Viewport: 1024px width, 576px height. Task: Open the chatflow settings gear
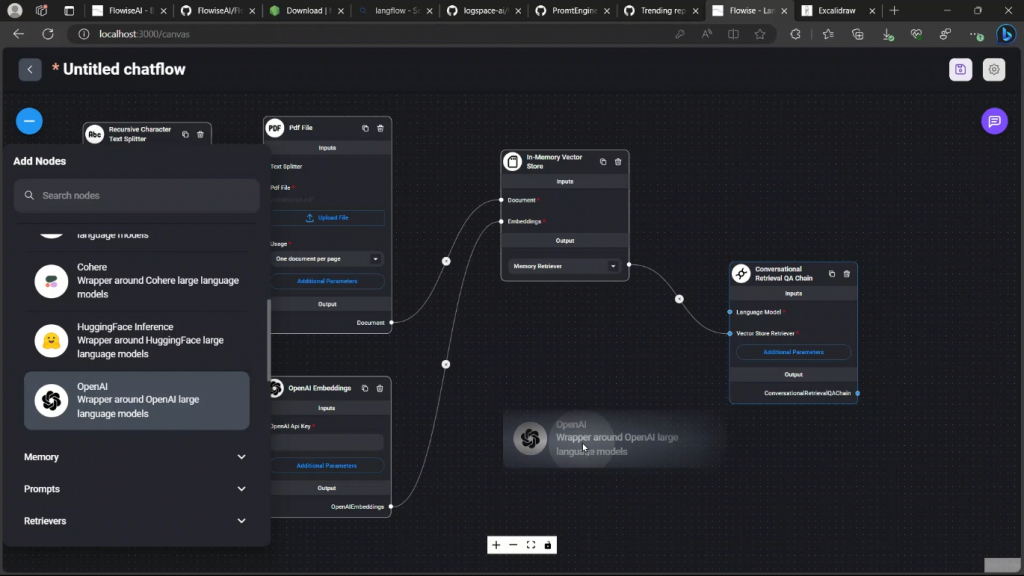pyautogui.click(x=994, y=69)
